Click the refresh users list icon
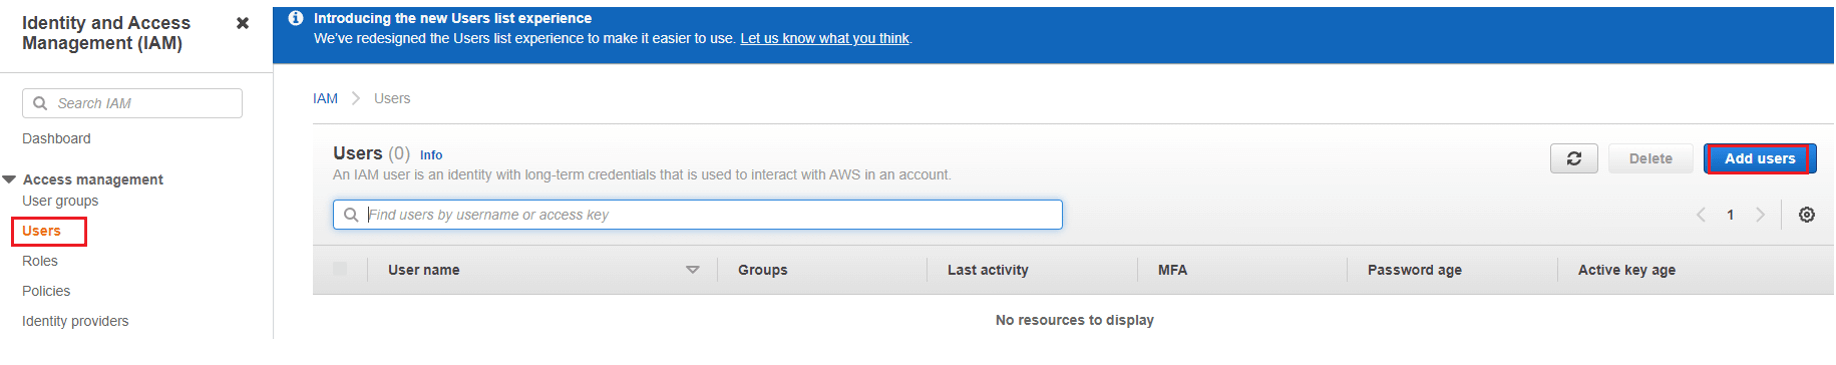The height and width of the screenshot is (365, 1836). point(1573,159)
